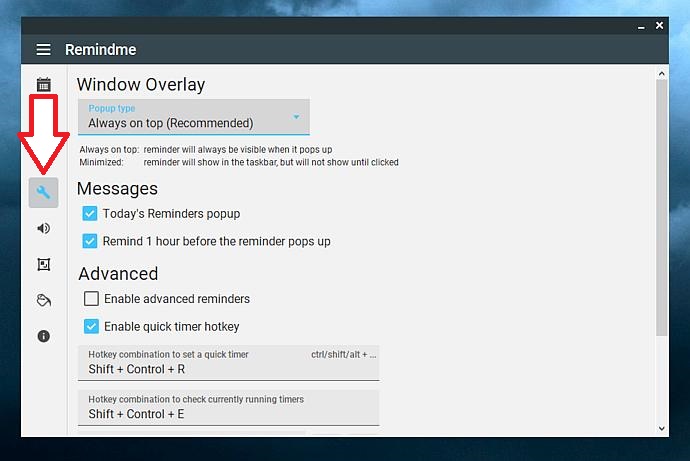Screen dimensions: 690x461
Task: Open the paint bucket theme icon
Action: [x=44, y=300]
